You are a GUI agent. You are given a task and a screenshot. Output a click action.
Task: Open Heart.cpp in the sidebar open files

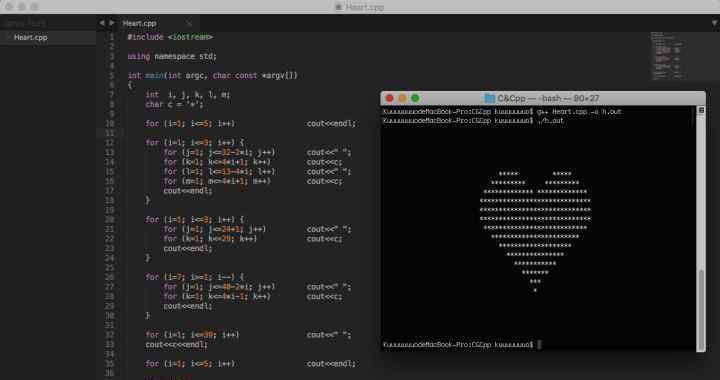pos(31,38)
